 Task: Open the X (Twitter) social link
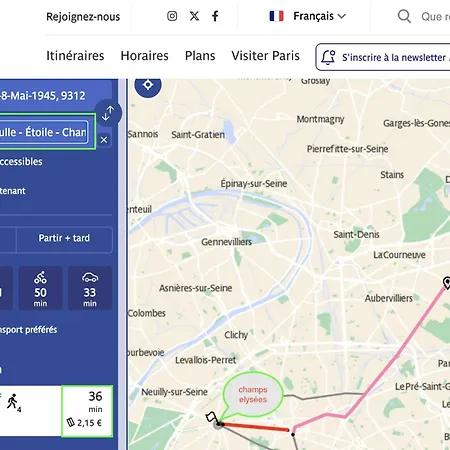pyautogui.click(x=194, y=16)
